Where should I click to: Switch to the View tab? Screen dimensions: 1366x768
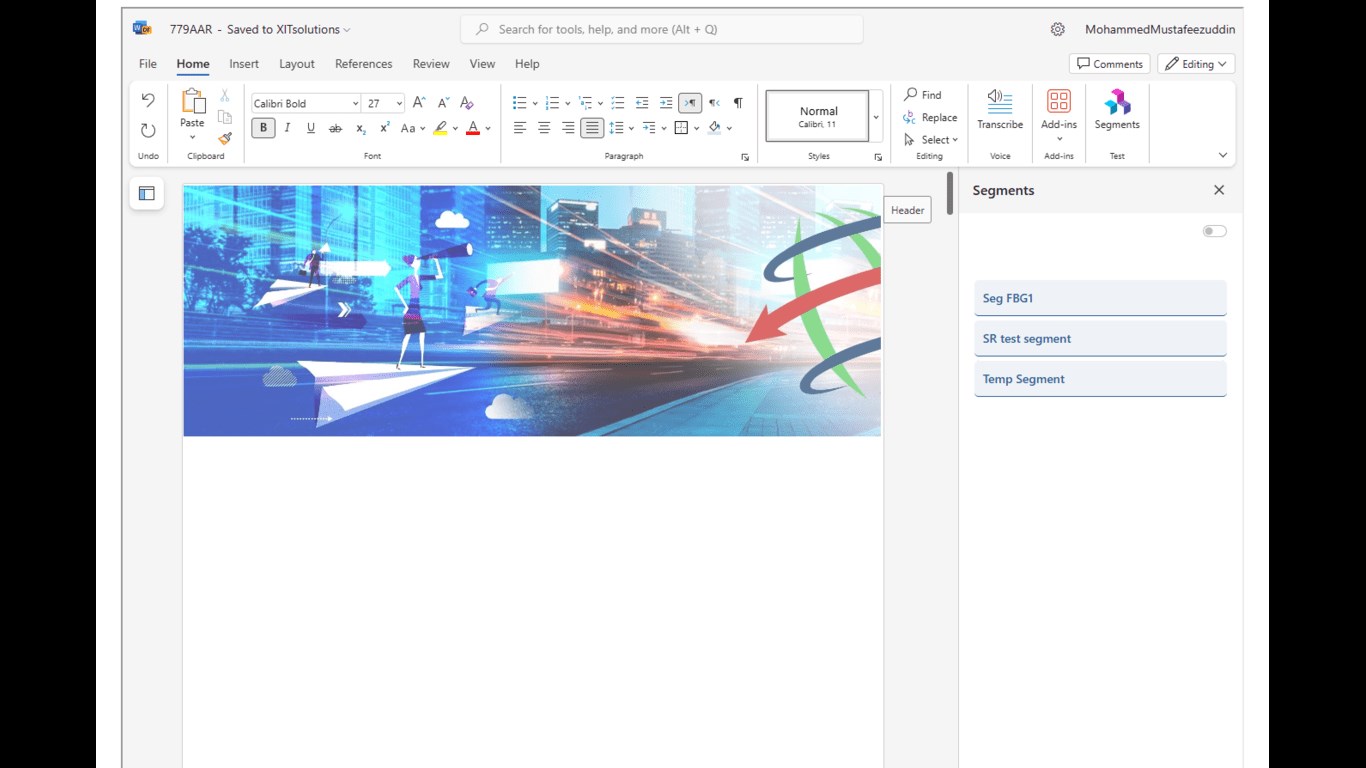click(x=482, y=64)
